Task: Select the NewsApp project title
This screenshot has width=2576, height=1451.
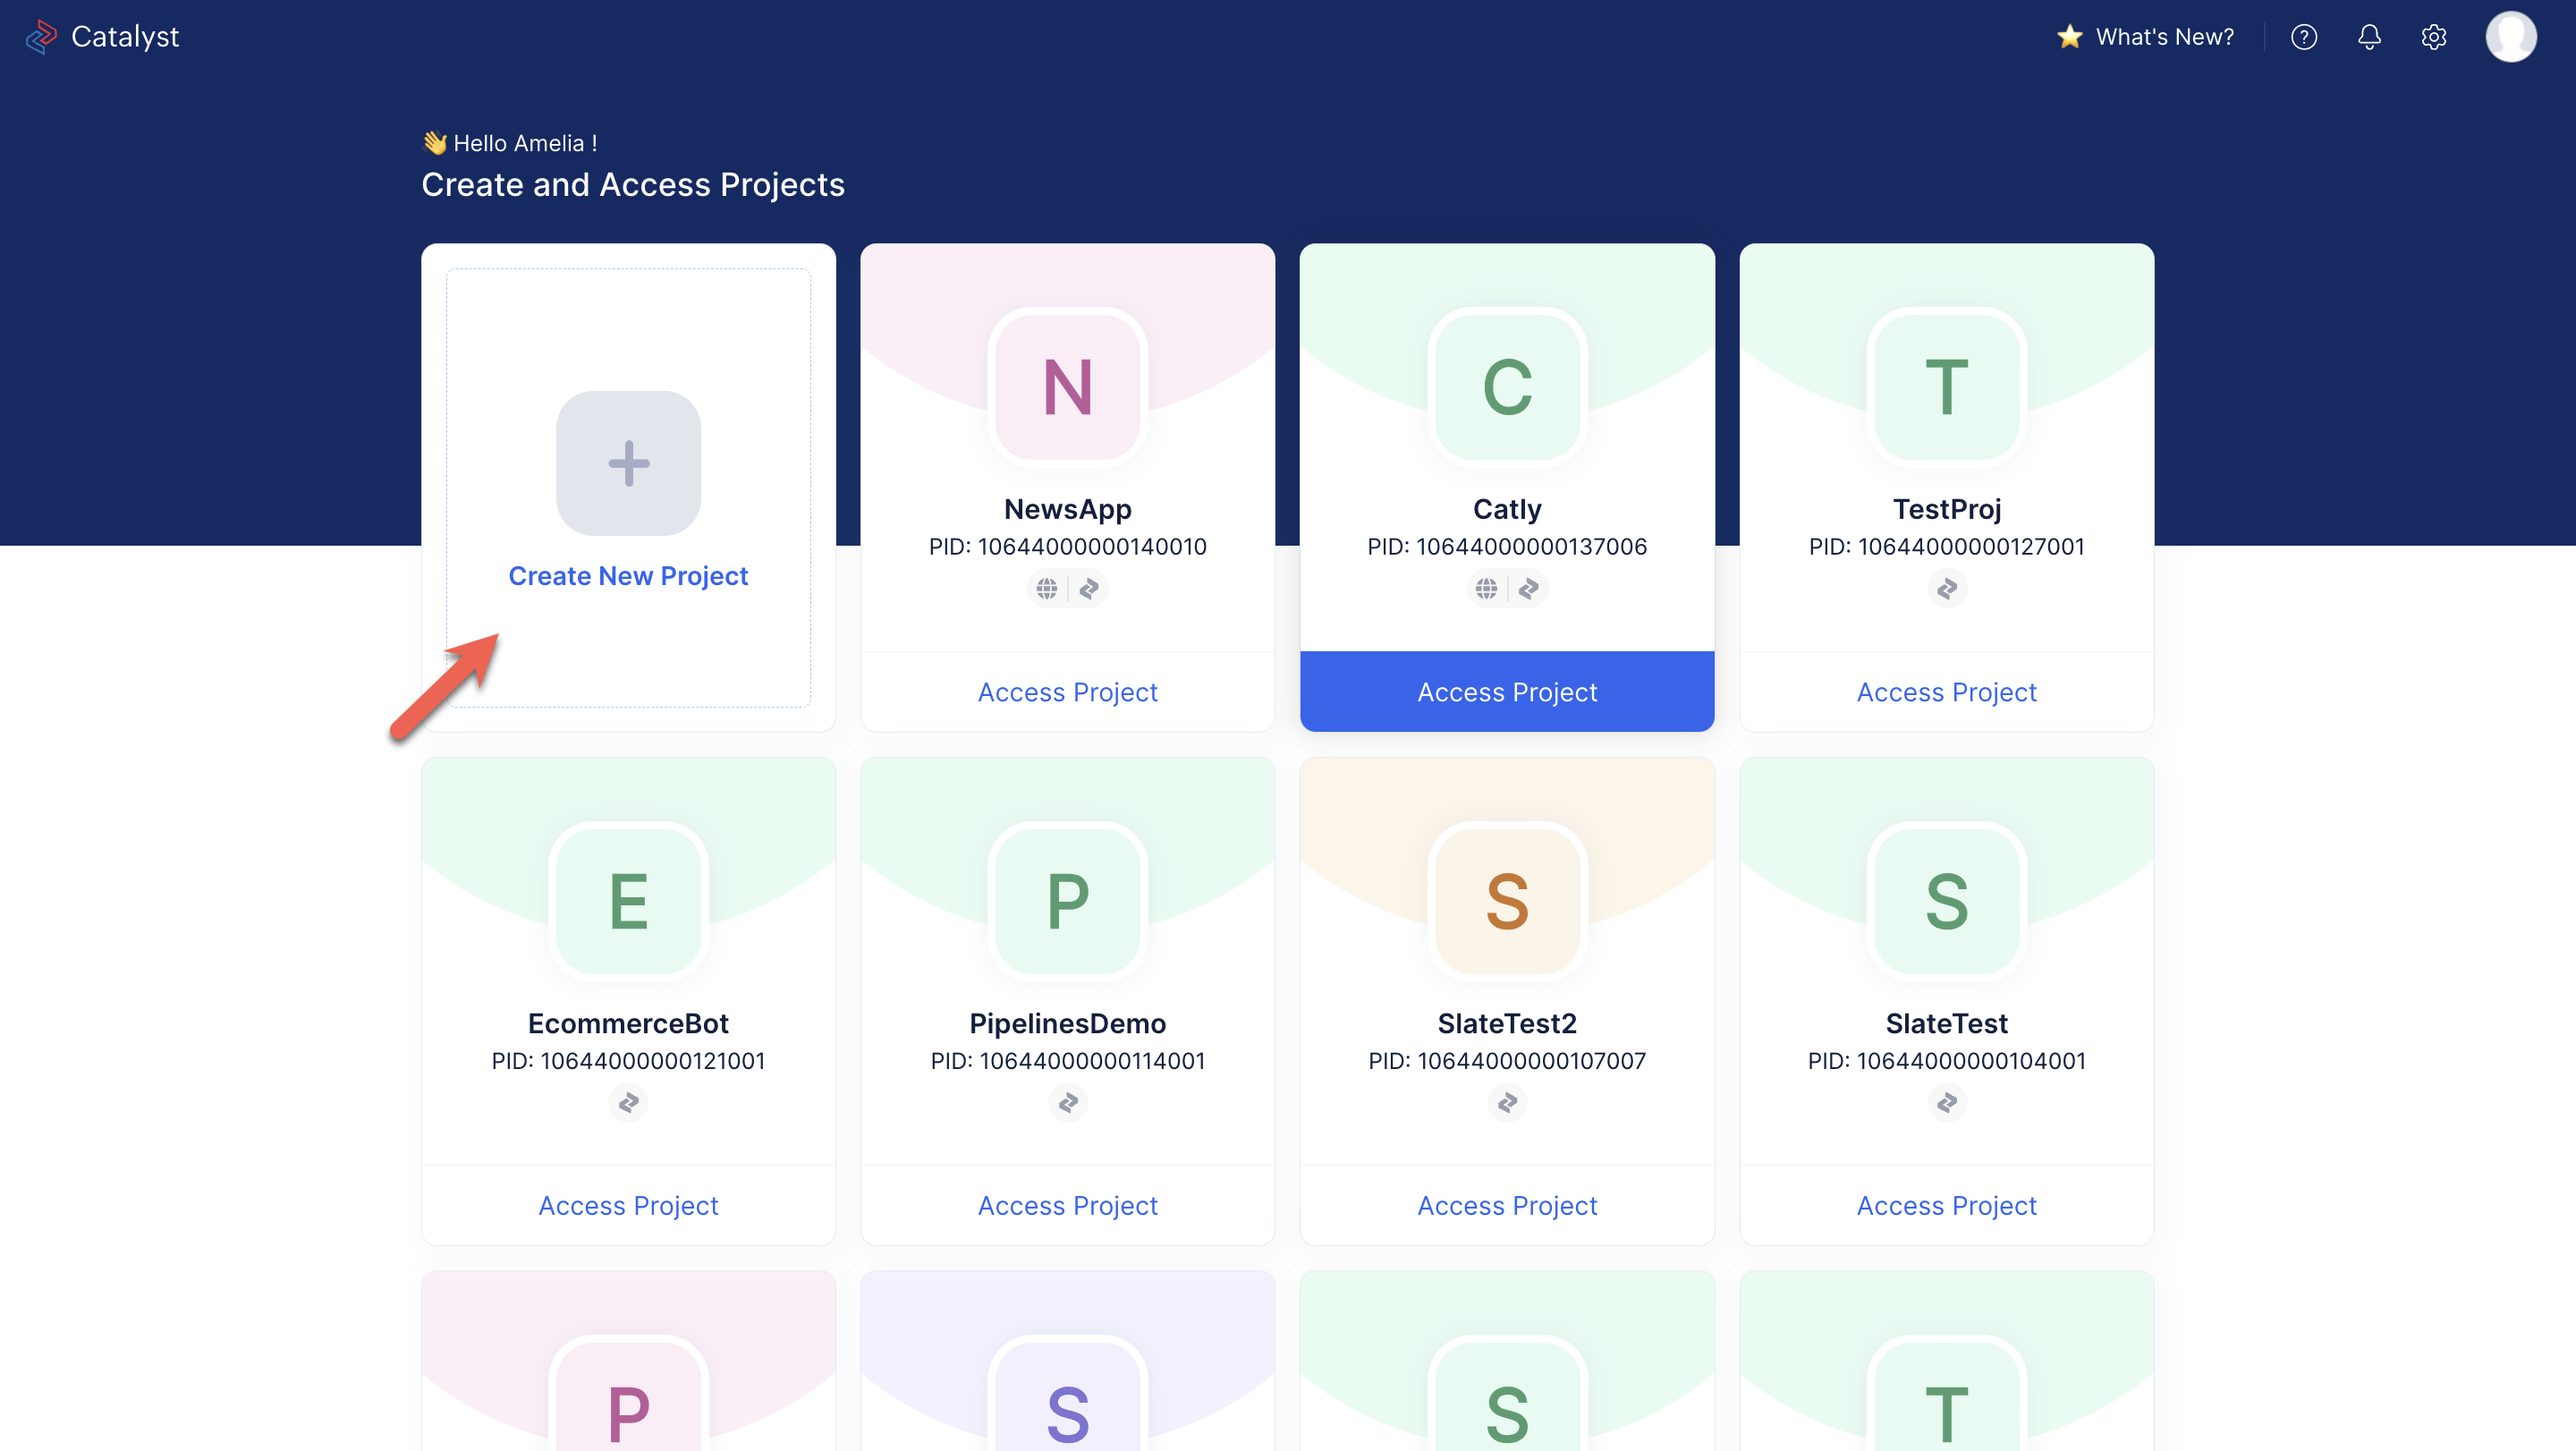Action: [x=1068, y=510]
